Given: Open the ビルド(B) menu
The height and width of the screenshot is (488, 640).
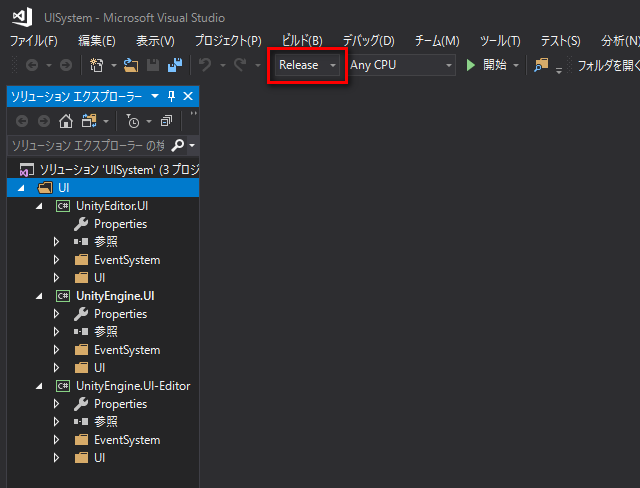Looking at the screenshot, I should click(x=302, y=41).
